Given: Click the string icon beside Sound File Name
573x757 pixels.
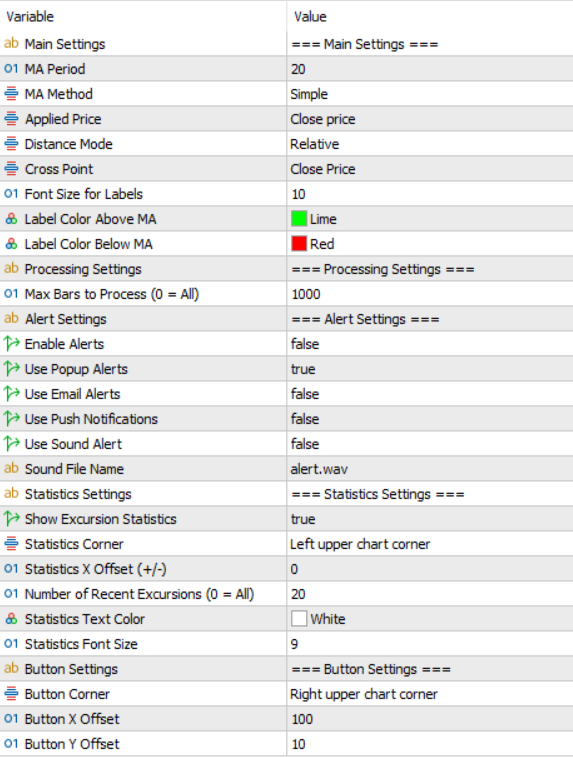Looking at the screenshot, I should [11, 469].
